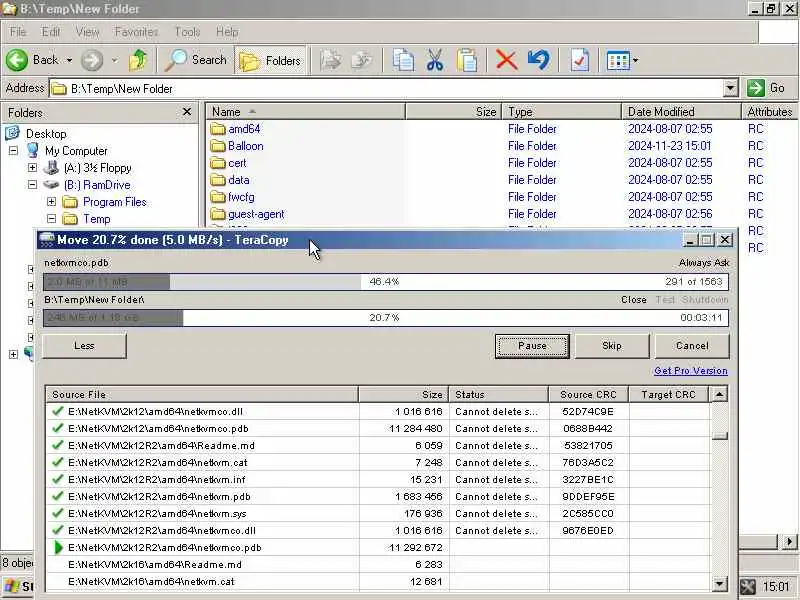Image resolution: width=800 pixels, height=600 pixels.
Task: Close the Folders pane with X
Action: (x=187, y=112)
